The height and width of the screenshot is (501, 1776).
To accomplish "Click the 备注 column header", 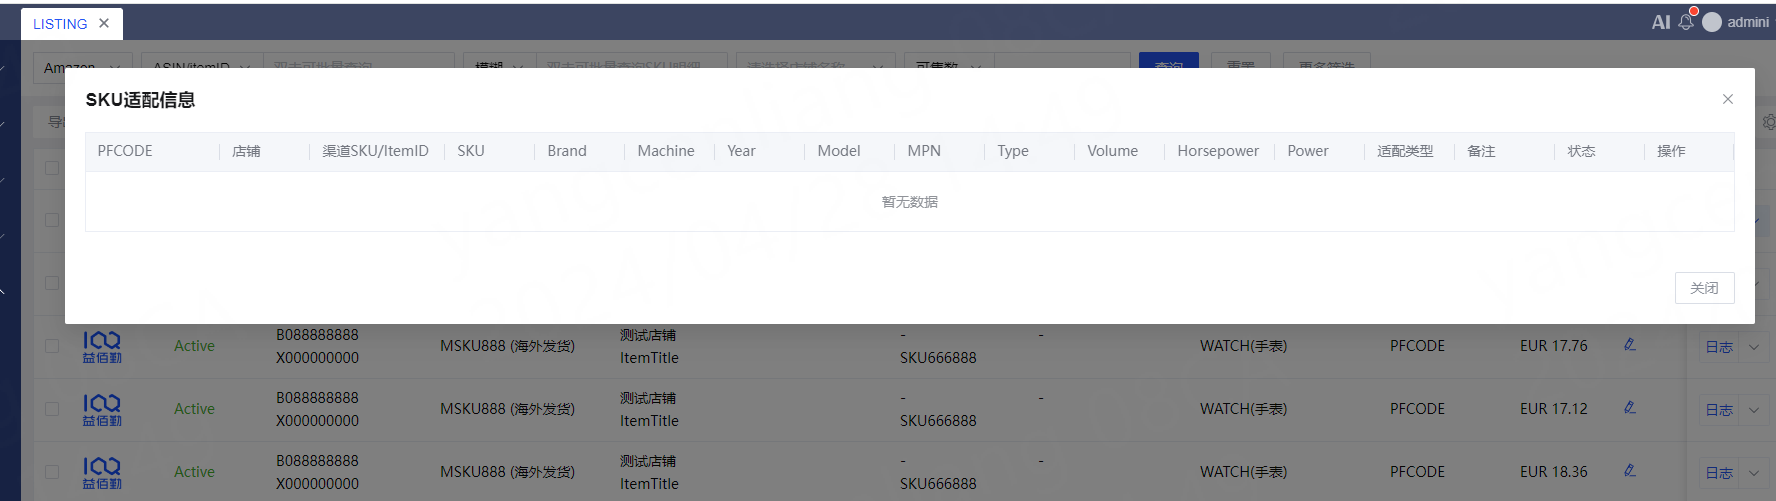I will point(1481,151).
